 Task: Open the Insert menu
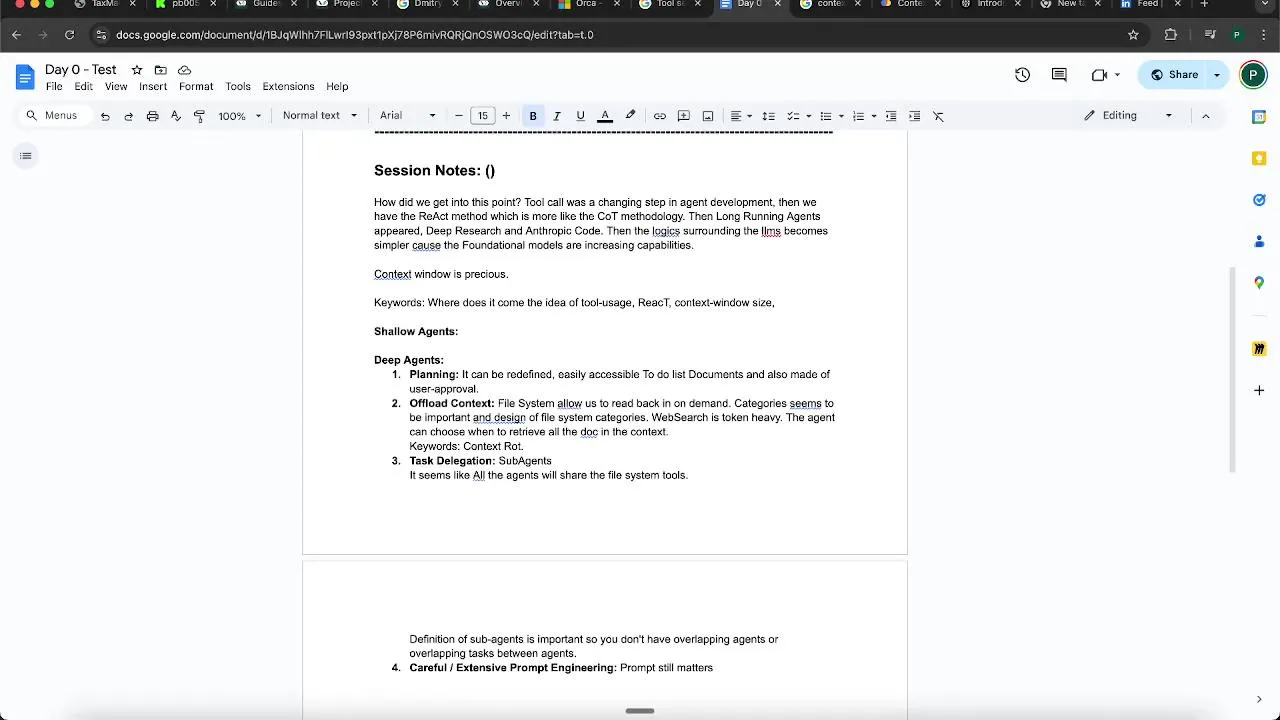pos(153,87)
